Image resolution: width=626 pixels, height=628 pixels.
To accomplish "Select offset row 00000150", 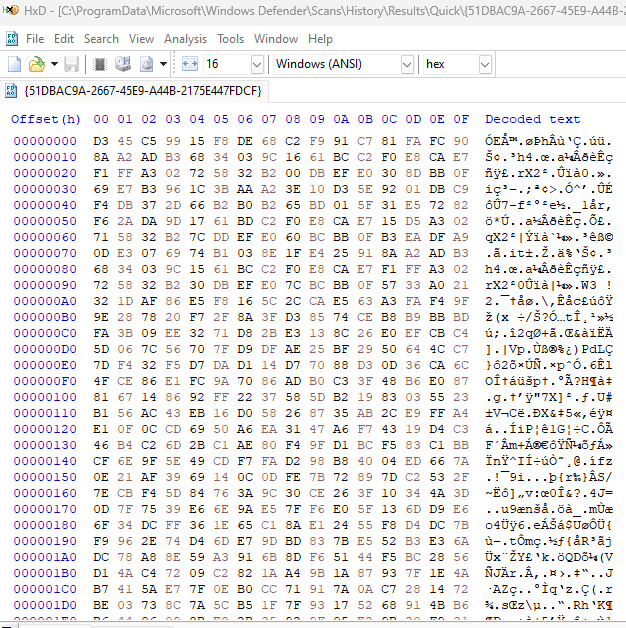I will click(x=45, y=477).
